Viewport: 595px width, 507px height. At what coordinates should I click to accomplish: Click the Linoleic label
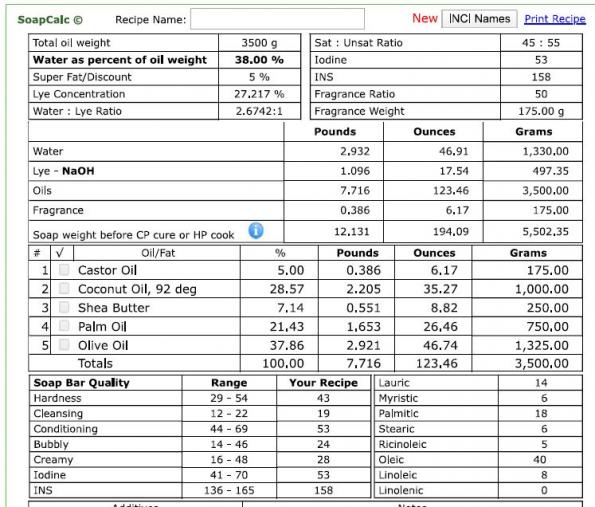tap(397, 475)
